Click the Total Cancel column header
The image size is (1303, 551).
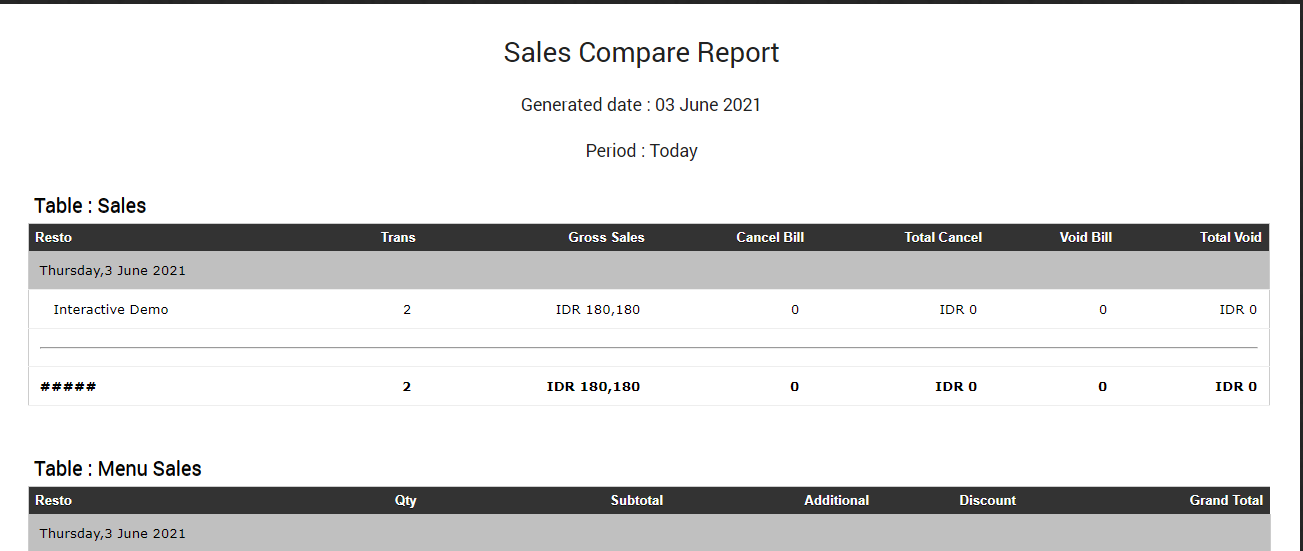click(943, 238)
